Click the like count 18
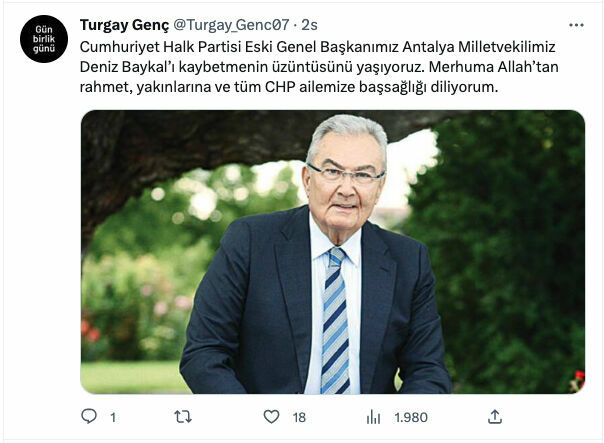604x443 pixels. point(299,417)
